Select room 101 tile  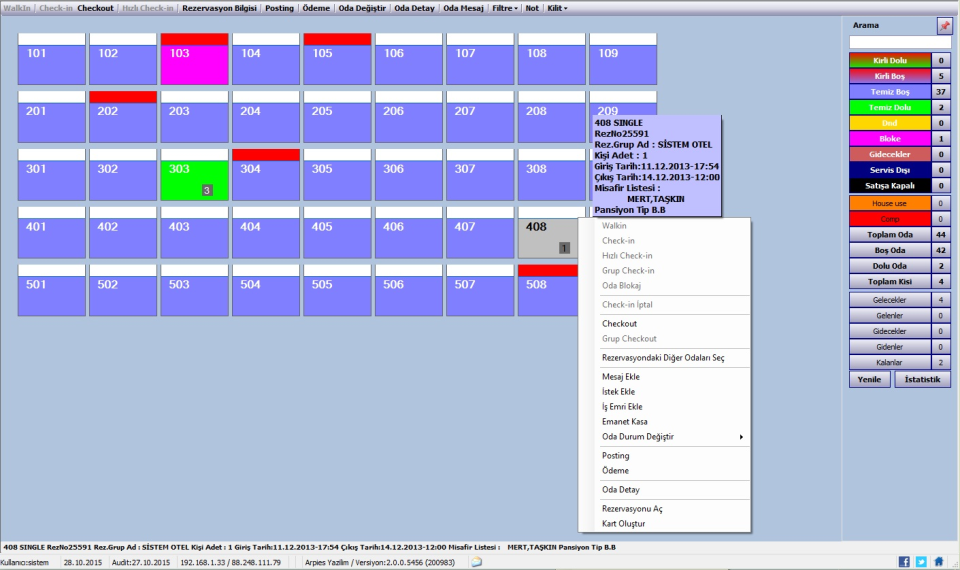[x=51, y=59]
